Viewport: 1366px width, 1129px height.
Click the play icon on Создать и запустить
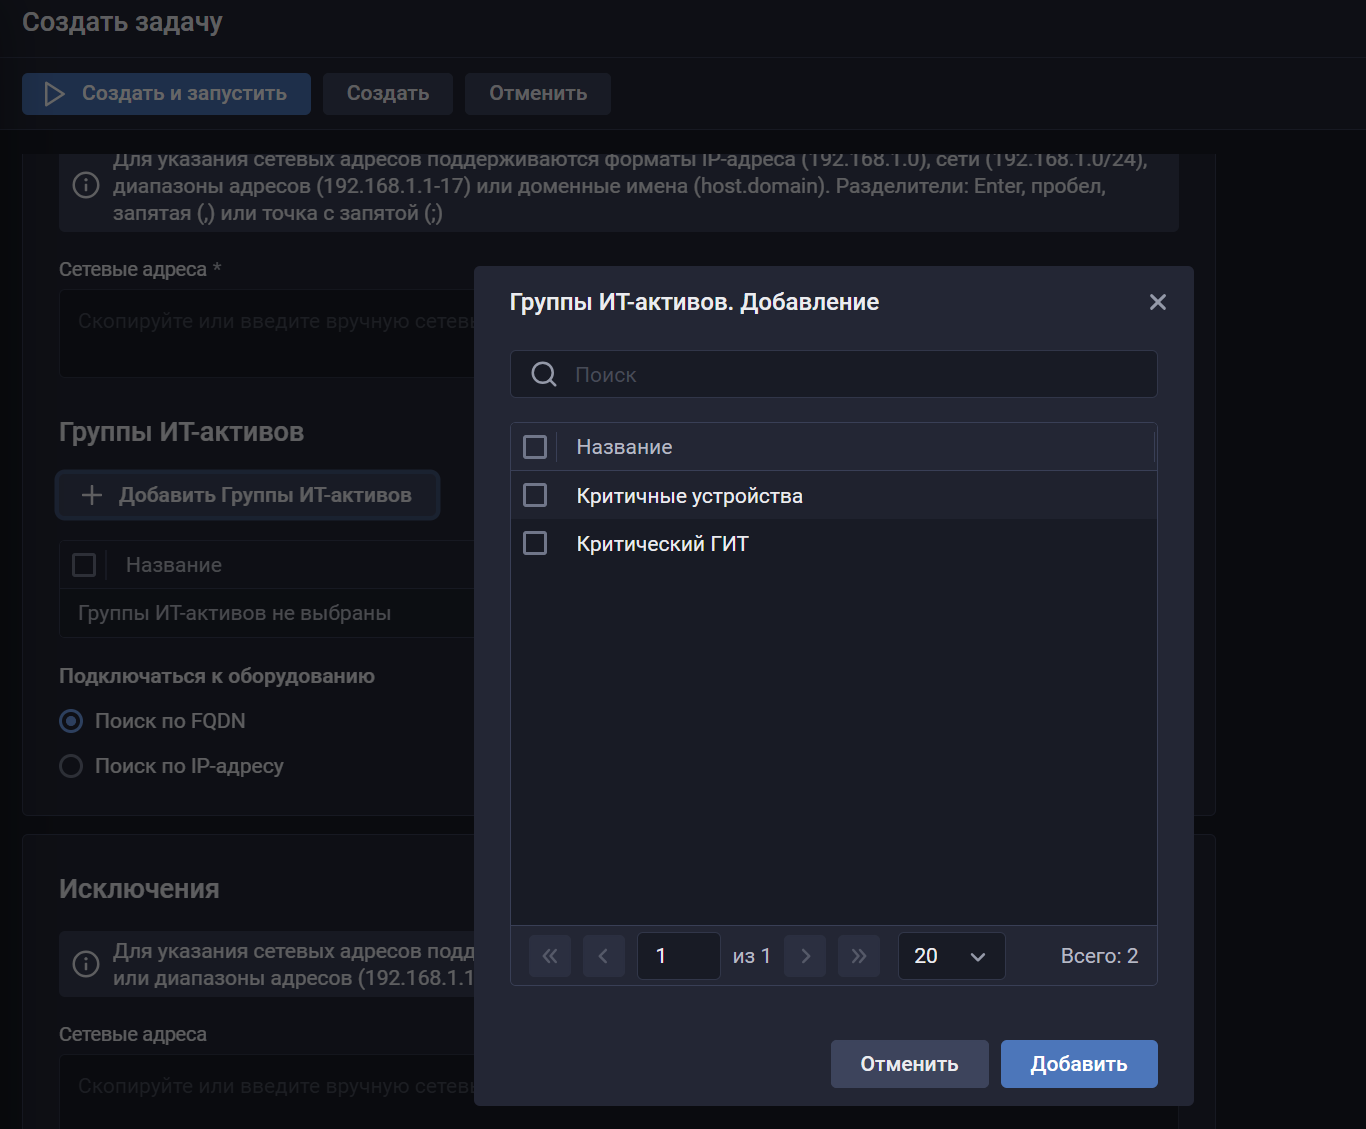pos(55,94)
